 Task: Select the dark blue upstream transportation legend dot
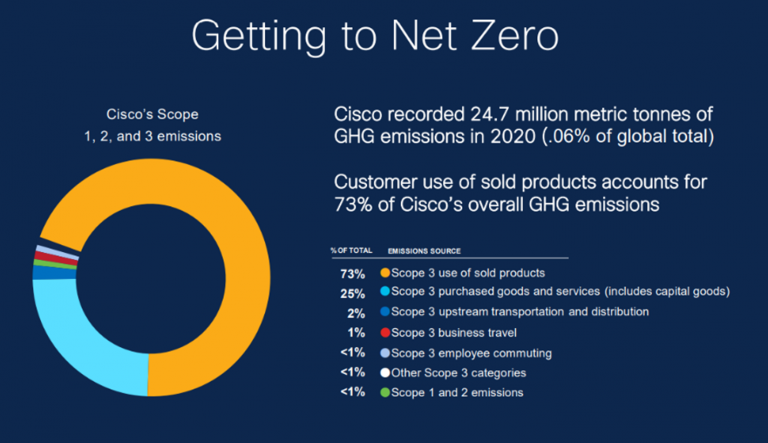coord(386,312)
